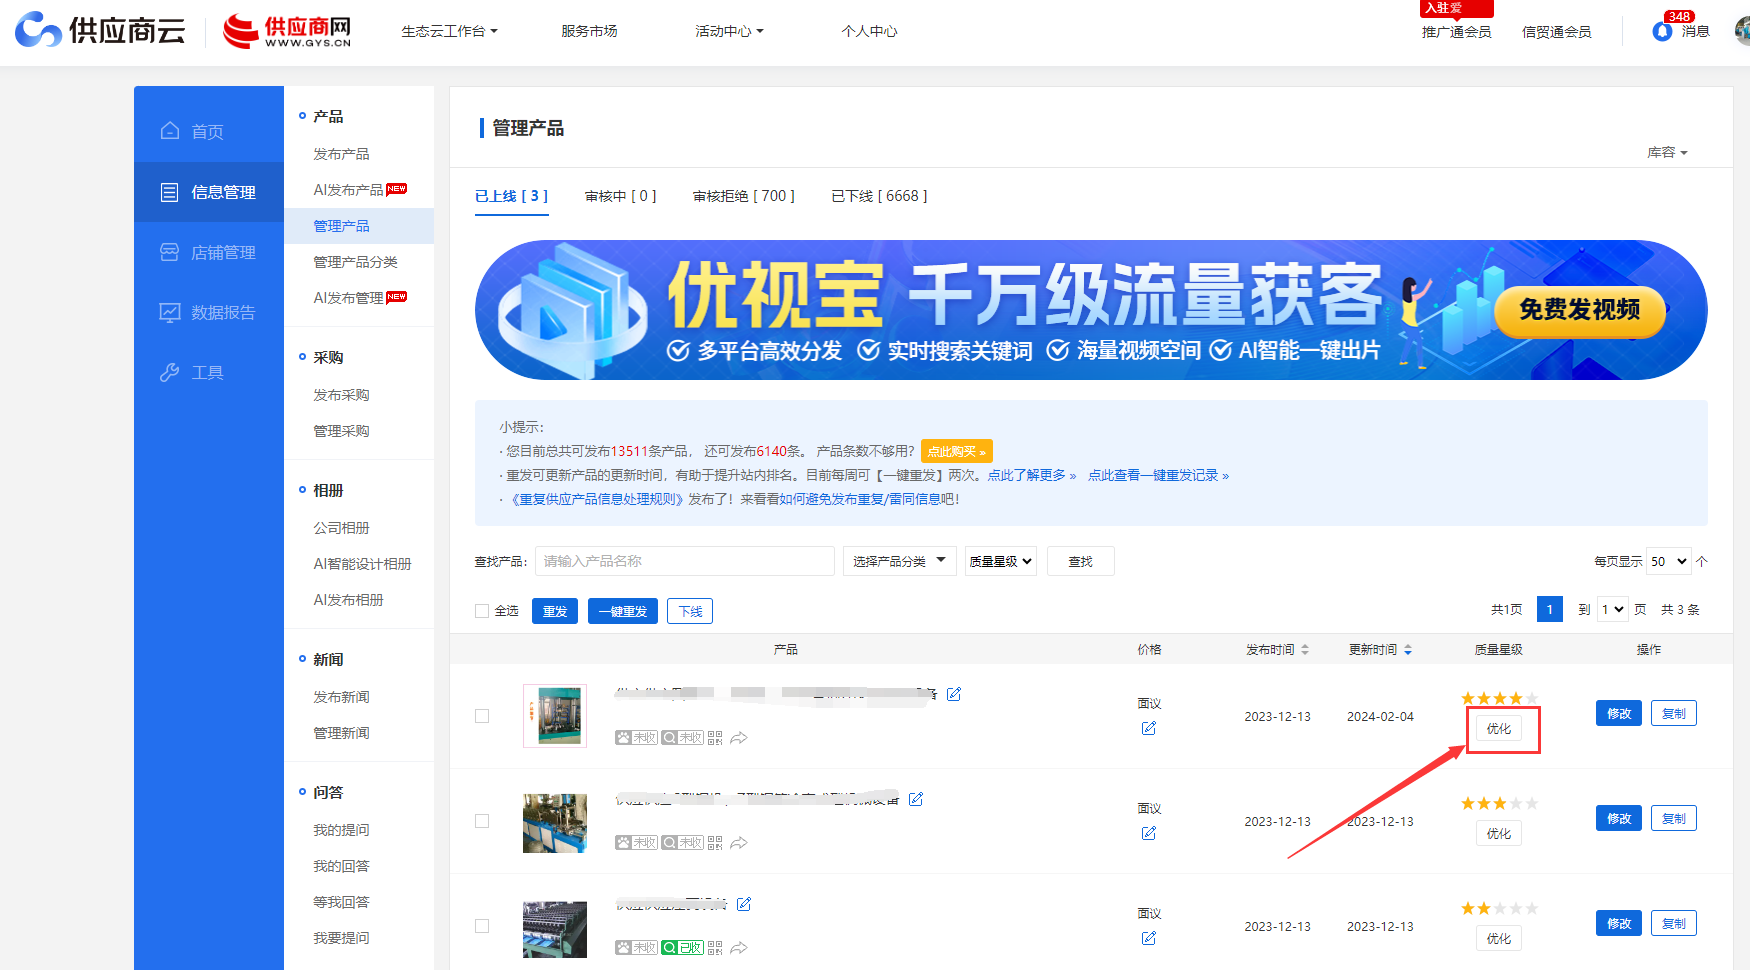Share the four-star product via the arrow icon

pos(739,738)
